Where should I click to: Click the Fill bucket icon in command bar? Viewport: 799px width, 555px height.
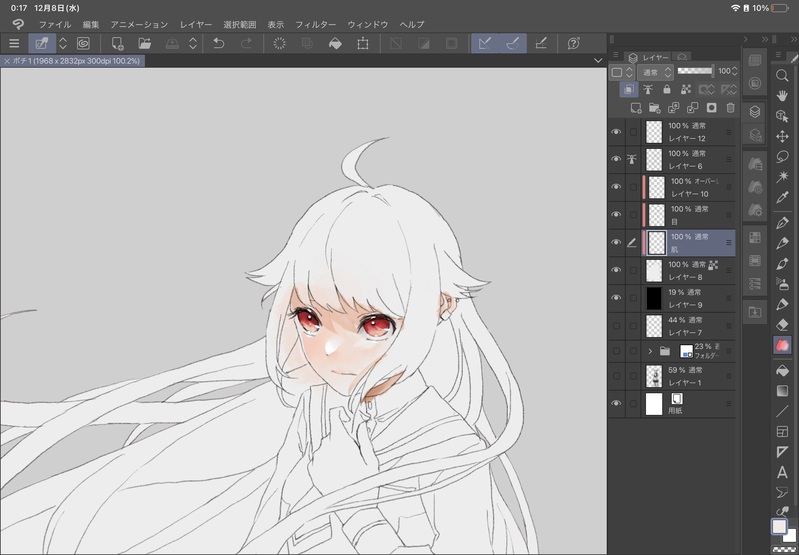tap(335, 44)
